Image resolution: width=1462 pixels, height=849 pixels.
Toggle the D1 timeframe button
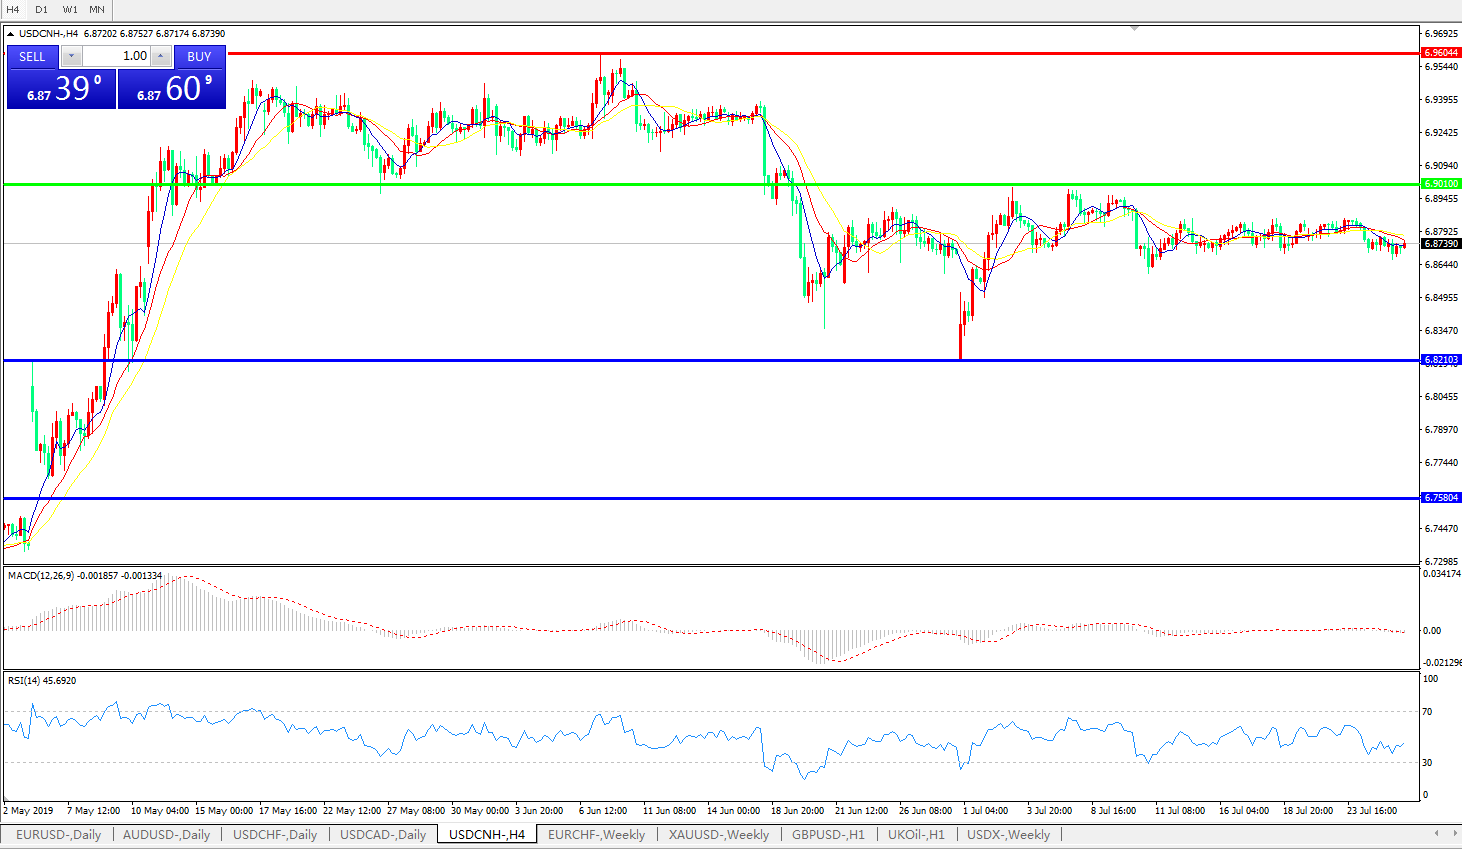tap(41, 10)
